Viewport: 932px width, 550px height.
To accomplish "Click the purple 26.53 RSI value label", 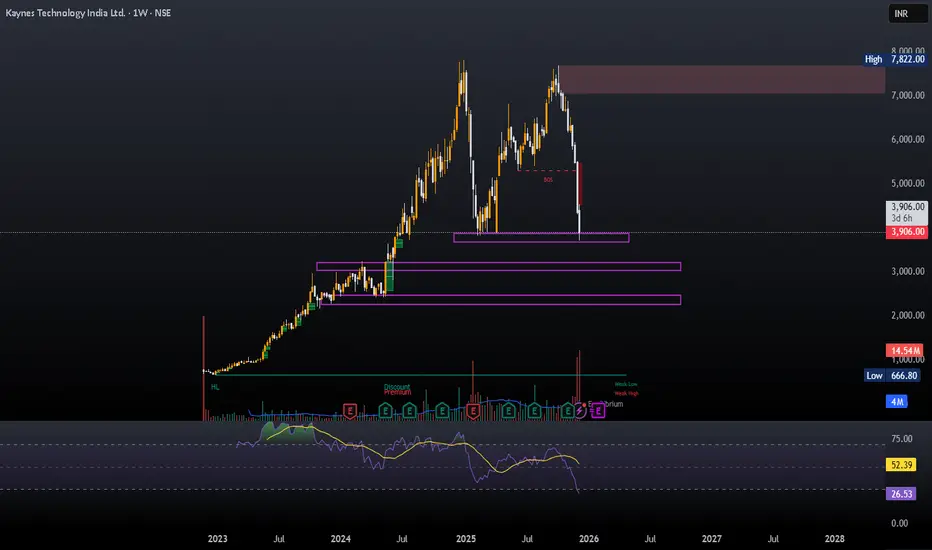I will coord(901,494).
